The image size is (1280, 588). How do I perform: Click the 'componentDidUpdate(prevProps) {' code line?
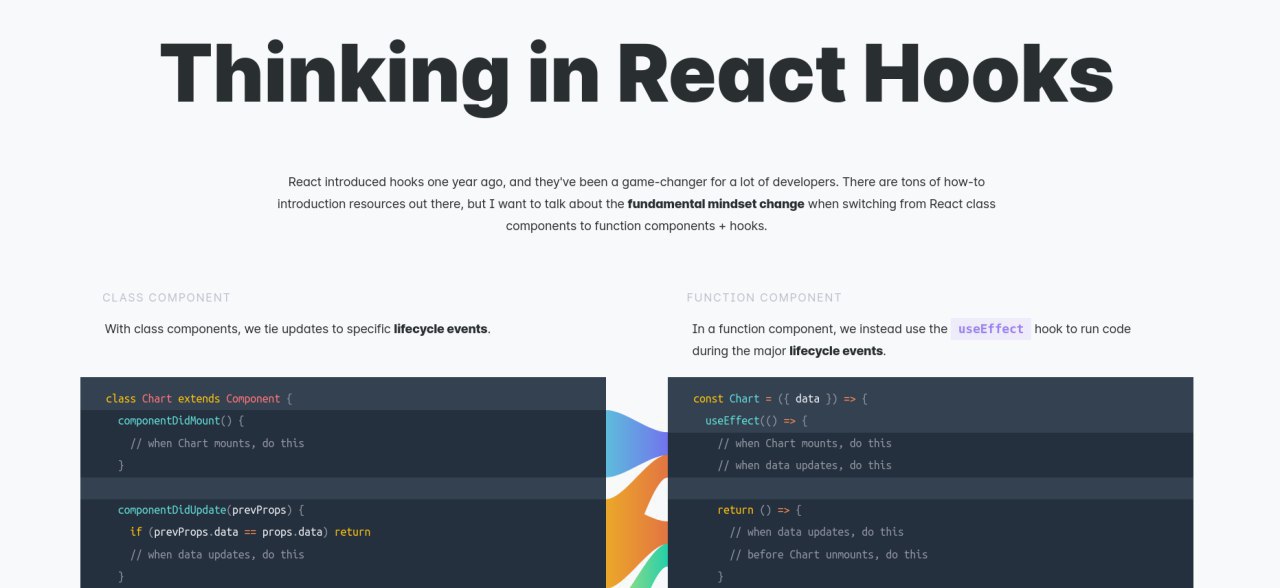click(x=211, y=510)
